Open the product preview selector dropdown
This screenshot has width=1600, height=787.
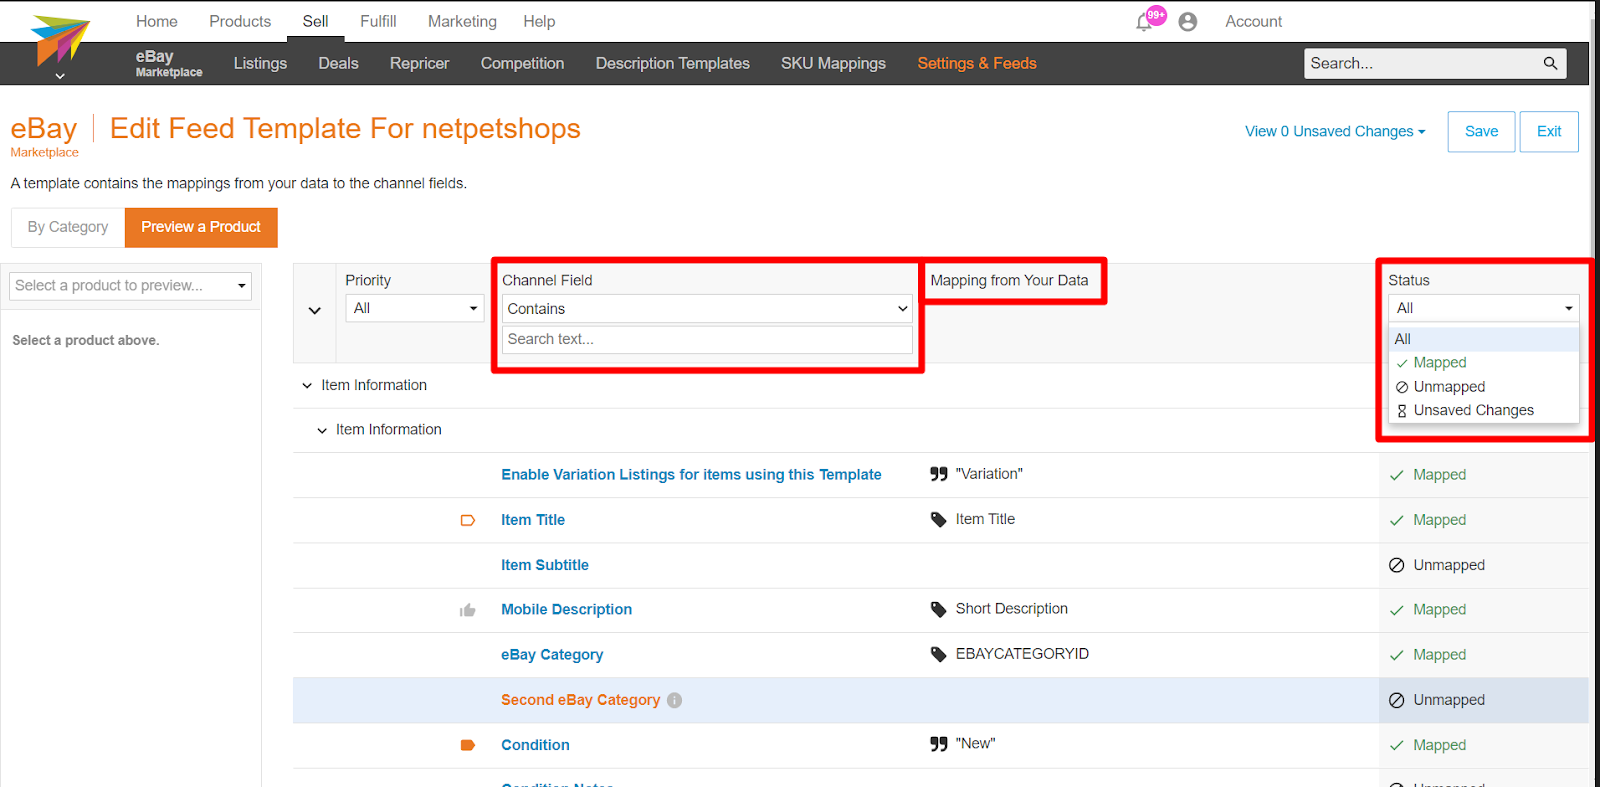131,286
